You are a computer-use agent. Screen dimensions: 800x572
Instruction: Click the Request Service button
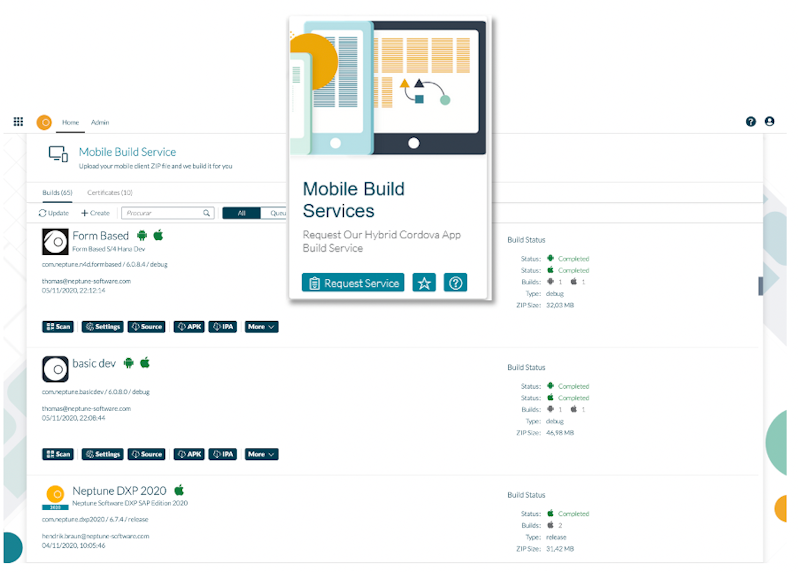point(353,283)
